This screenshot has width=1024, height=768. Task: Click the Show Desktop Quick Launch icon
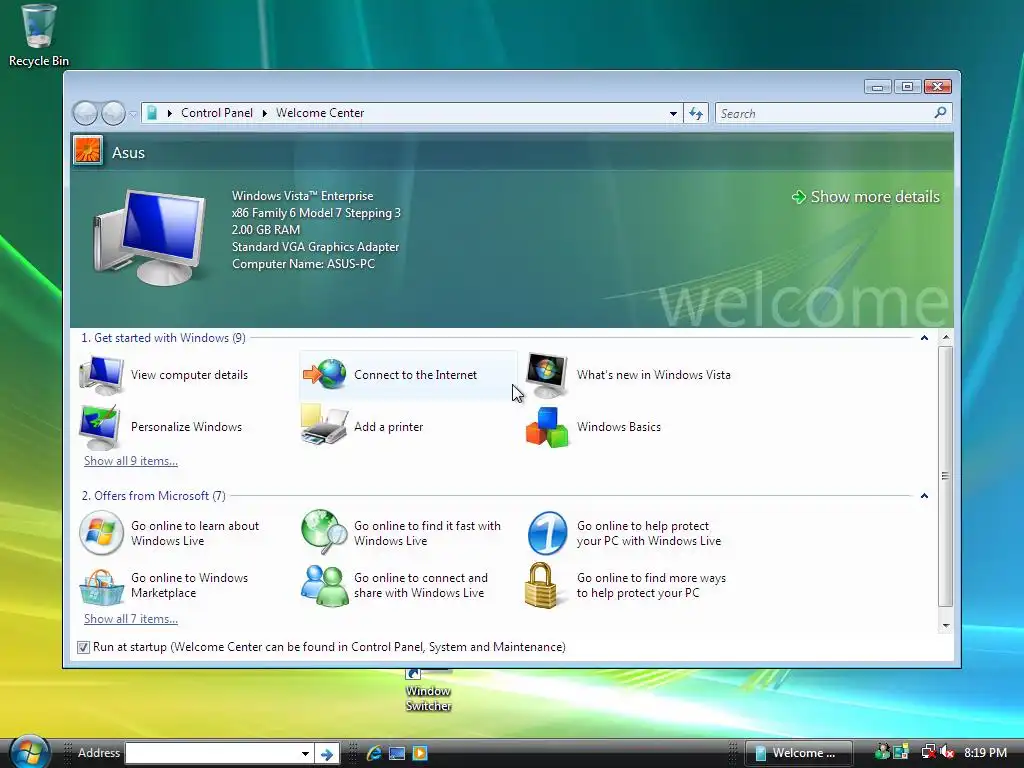pyautogui.click(x=397, y=753)
